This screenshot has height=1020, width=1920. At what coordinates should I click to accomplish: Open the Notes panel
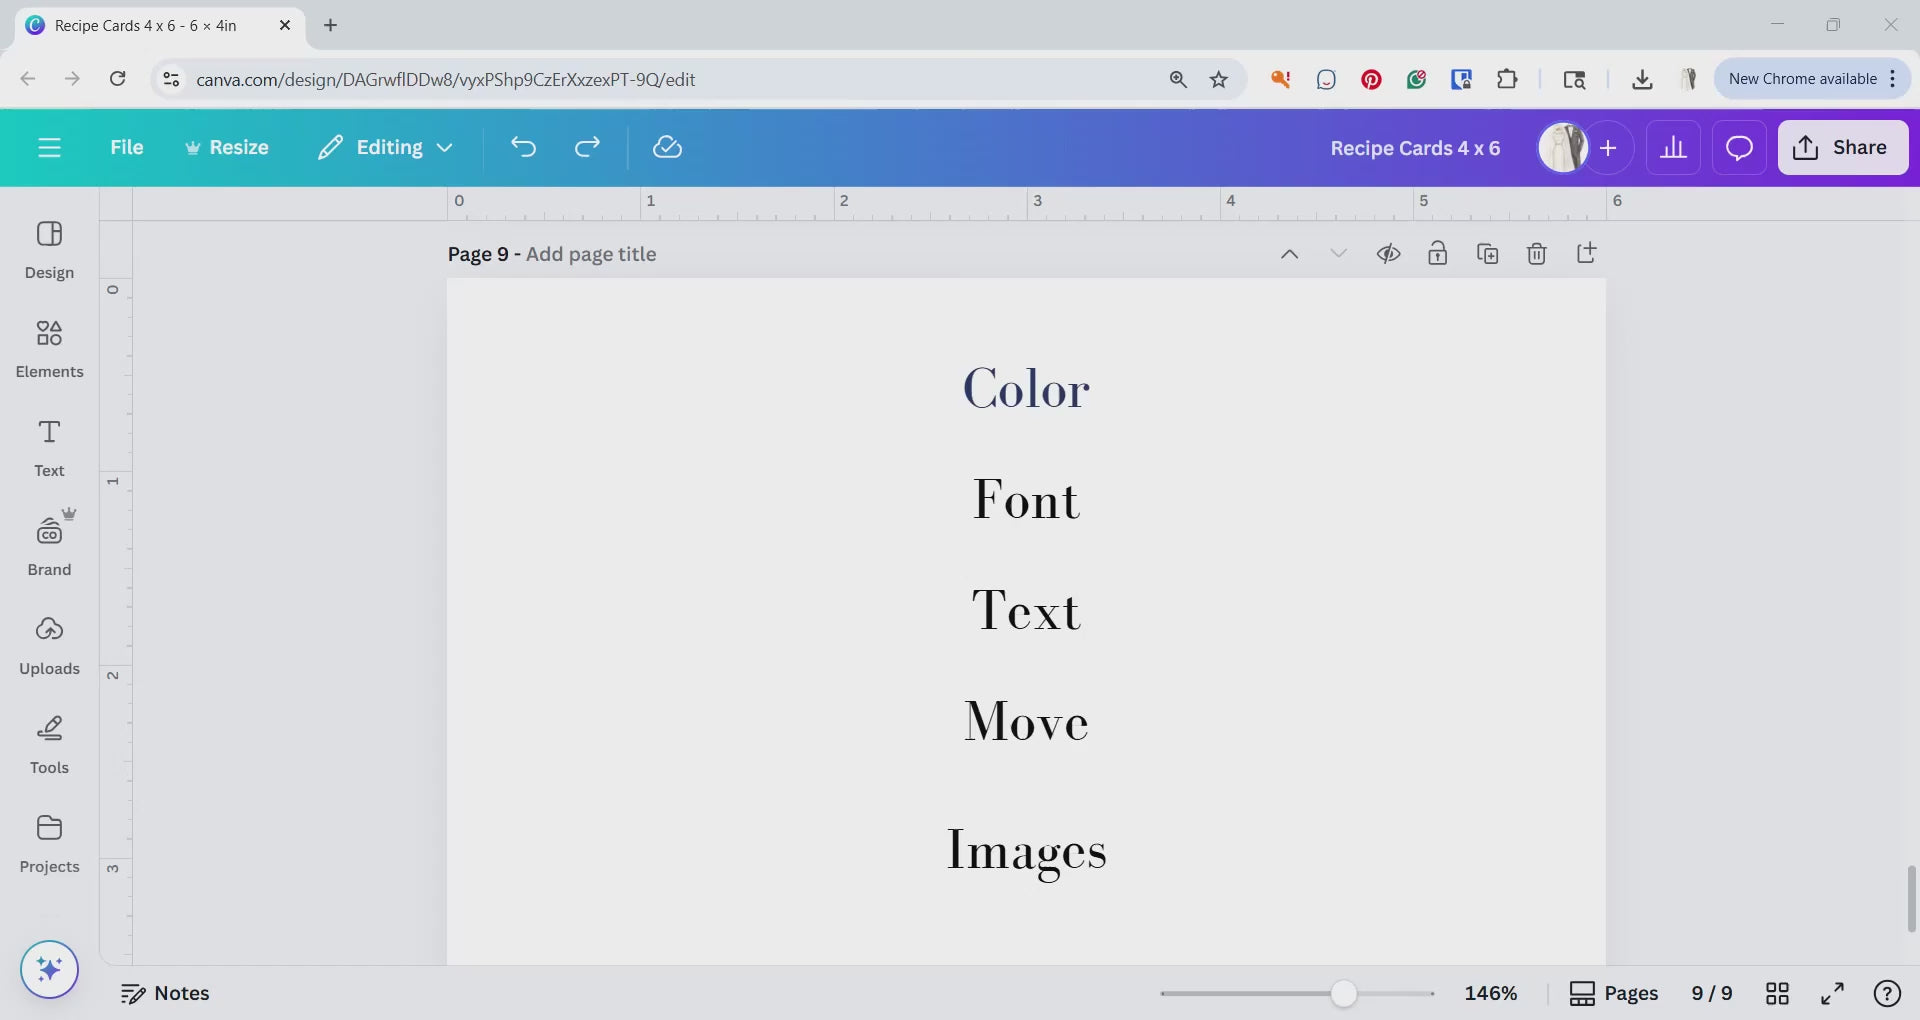(x=165, y=993)
